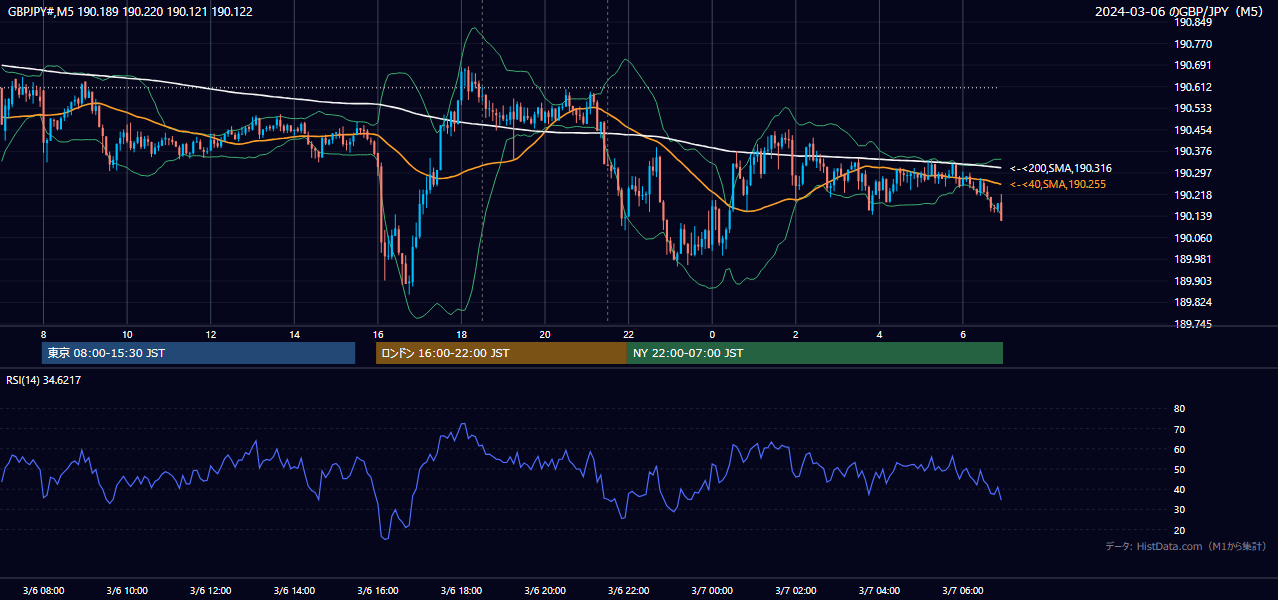This screenshot has height=600, width=1278.
Task: Click the 3/6 20:00 date label
Action: tap(544, 590)
